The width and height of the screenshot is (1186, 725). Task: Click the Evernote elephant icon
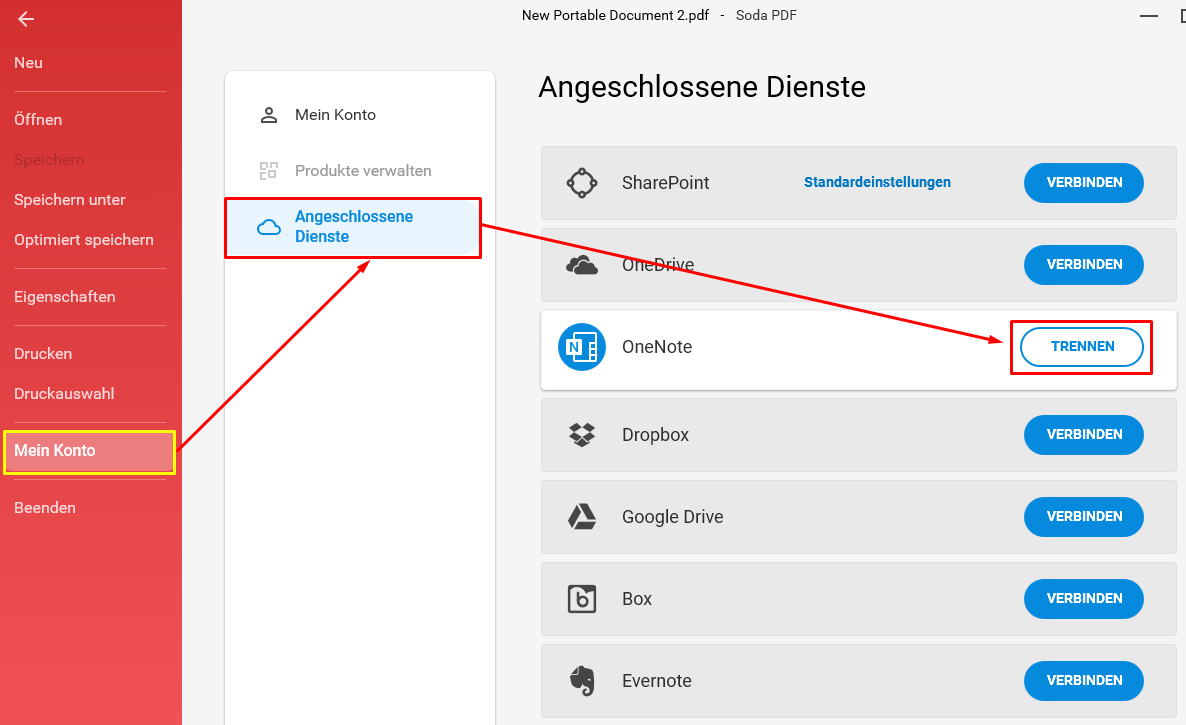(x=582, y=680)
